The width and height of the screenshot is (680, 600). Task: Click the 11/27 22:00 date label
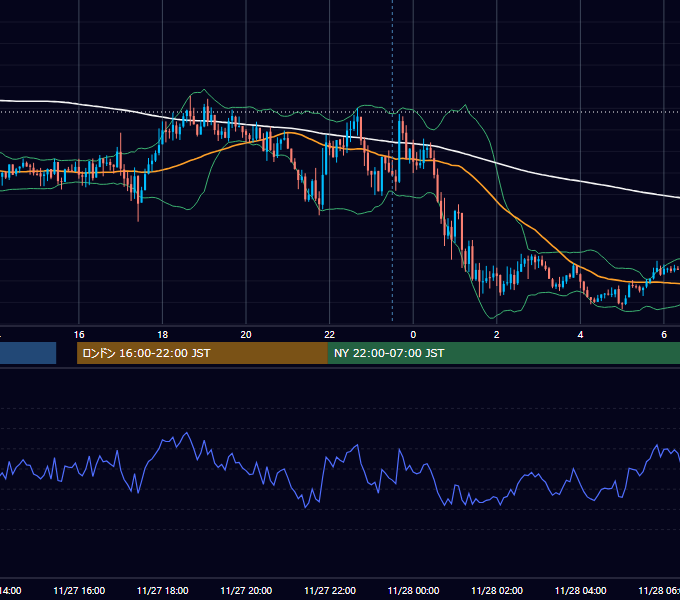click(330, 590)
